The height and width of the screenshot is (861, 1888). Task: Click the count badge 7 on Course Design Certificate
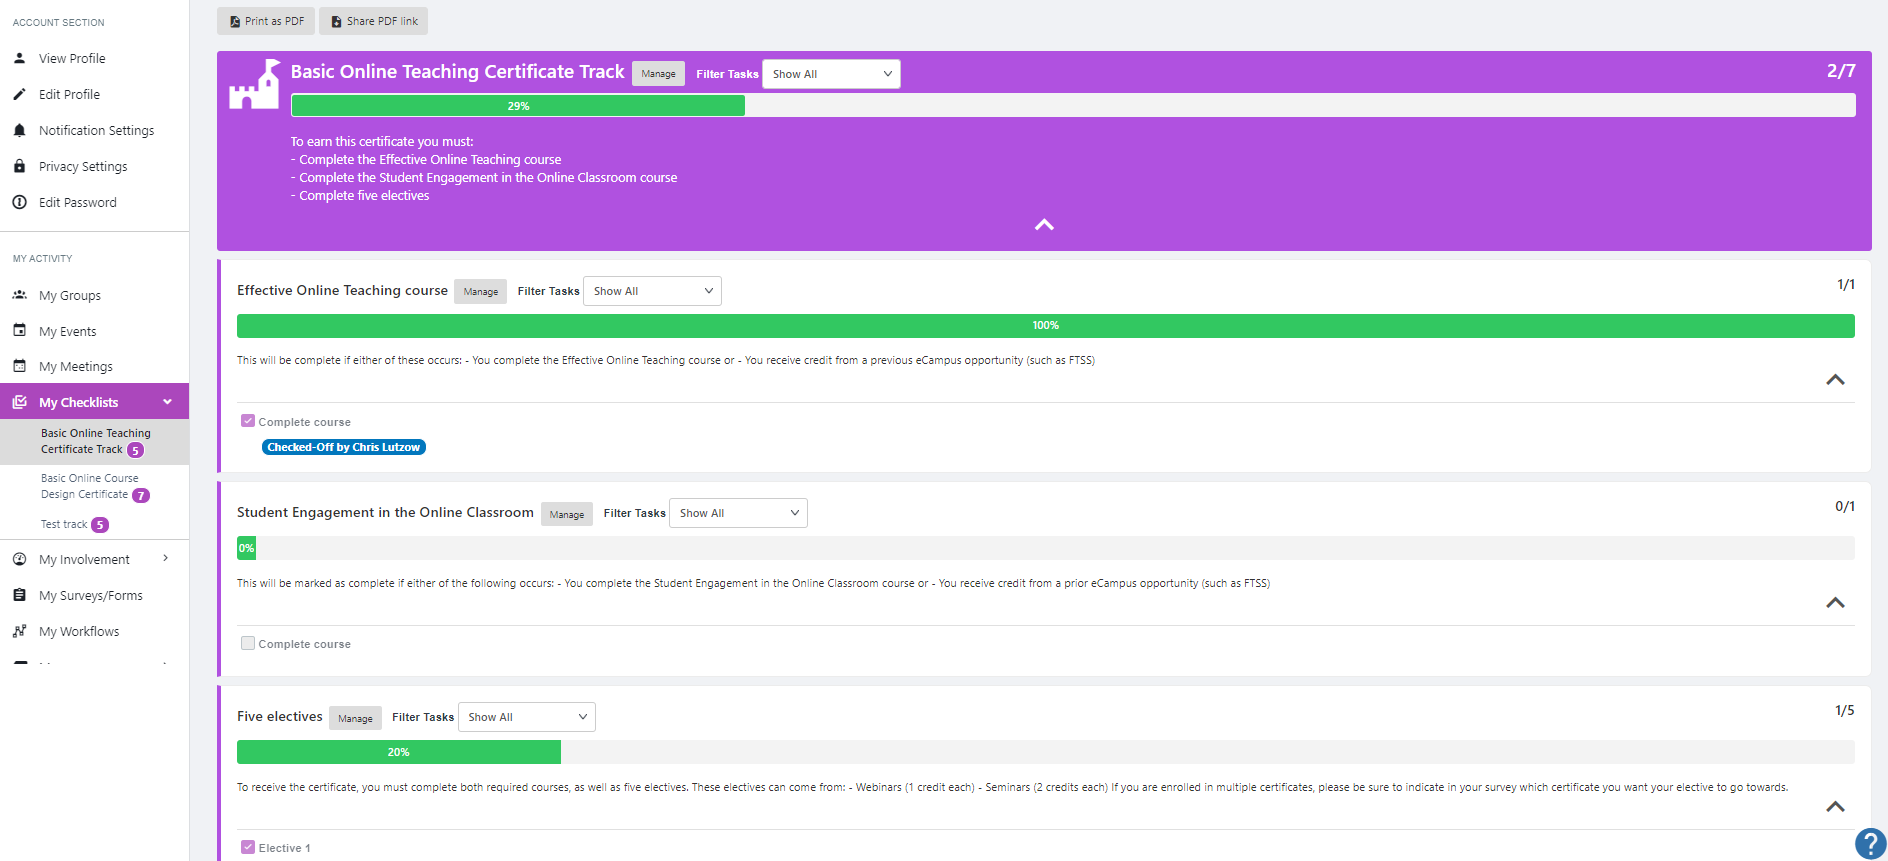(141, 495)
